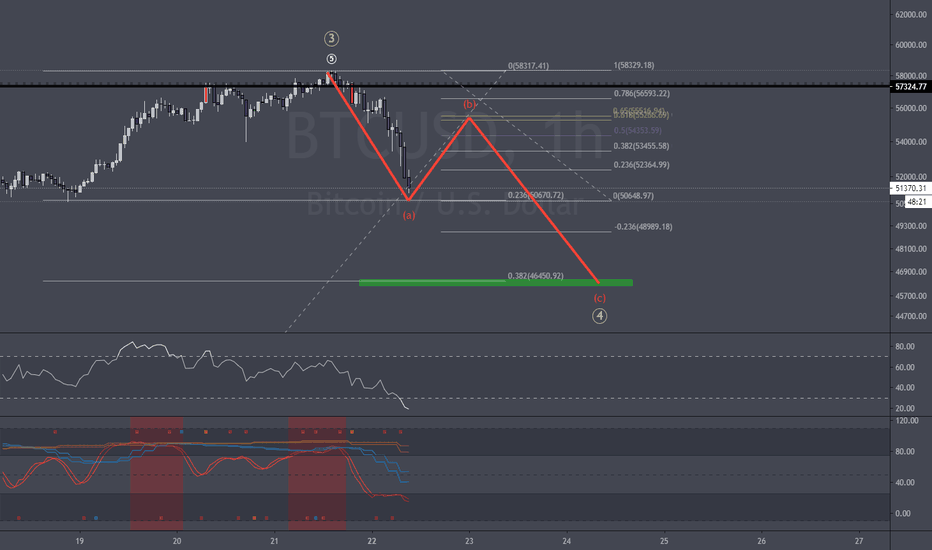Click date 26 on the time axis
Image resolution: width=932 pixels, height=550 pixels.
click(761, 541)
